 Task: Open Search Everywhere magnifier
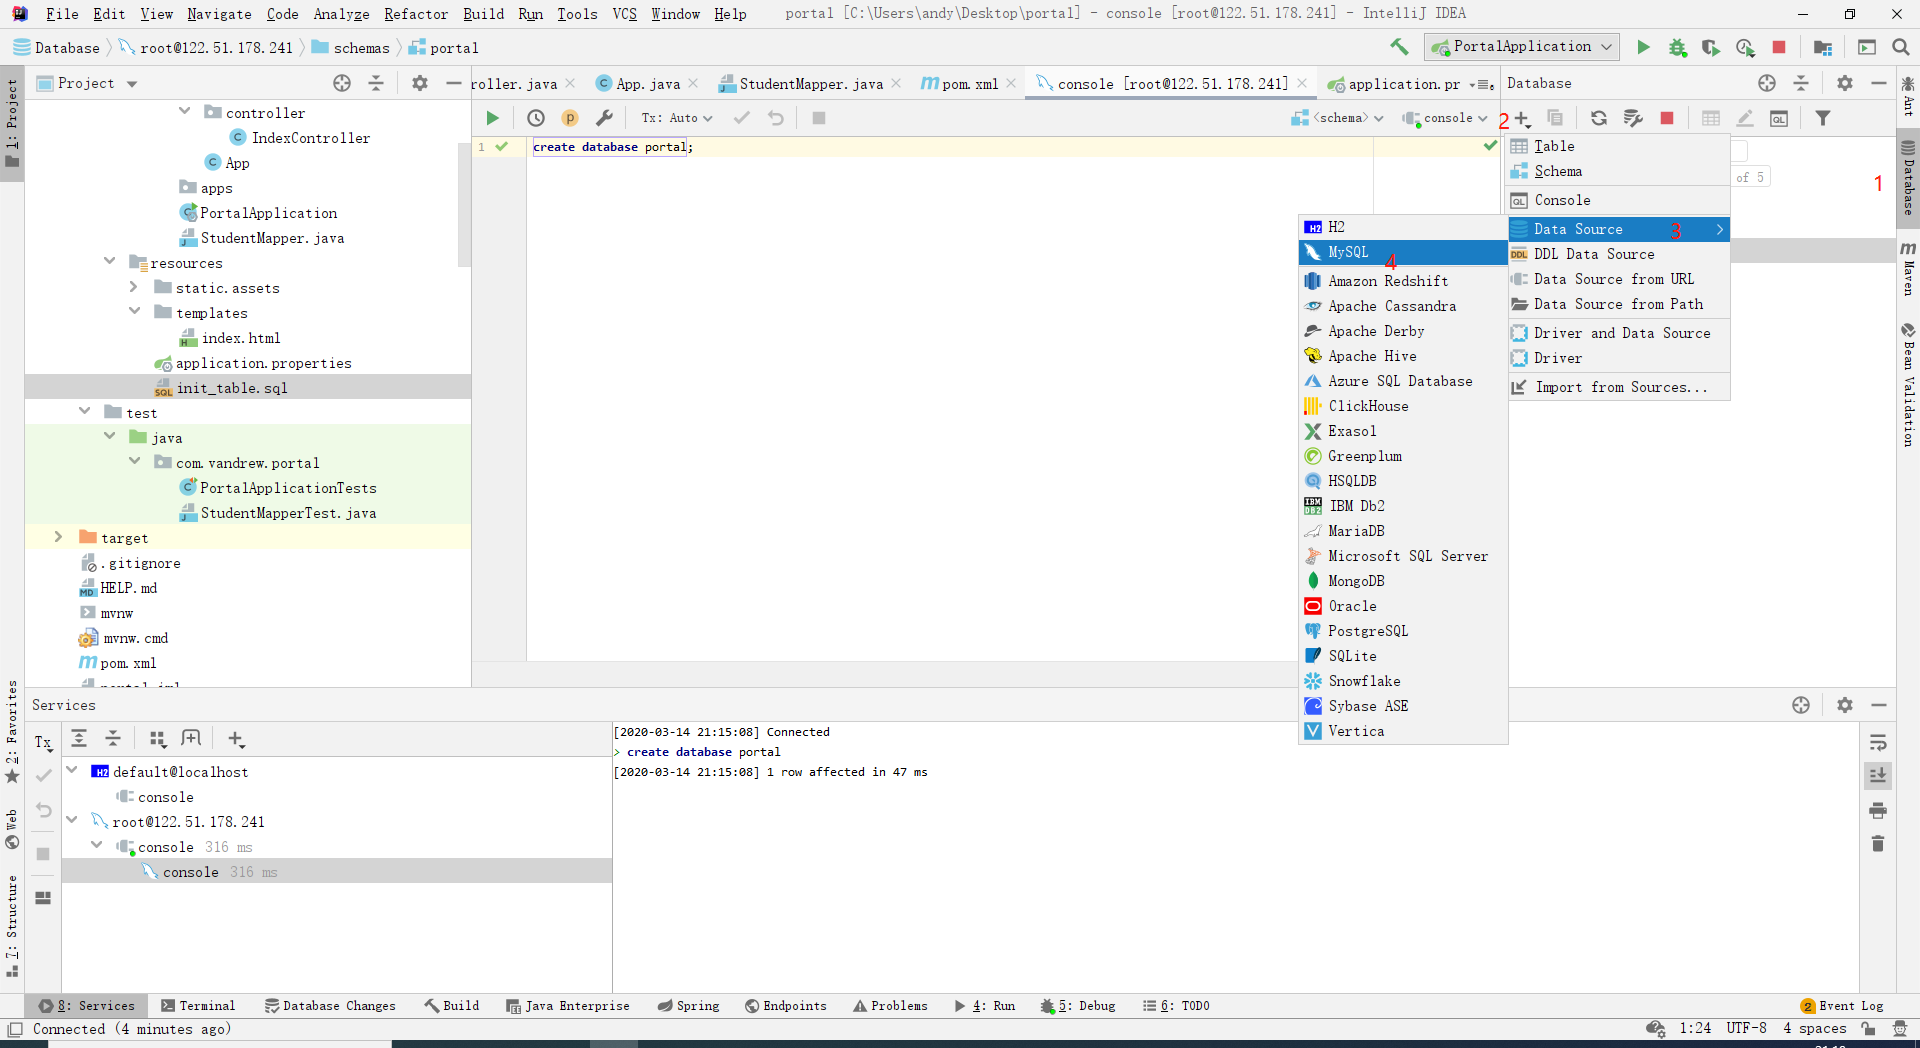[1901, 47]
